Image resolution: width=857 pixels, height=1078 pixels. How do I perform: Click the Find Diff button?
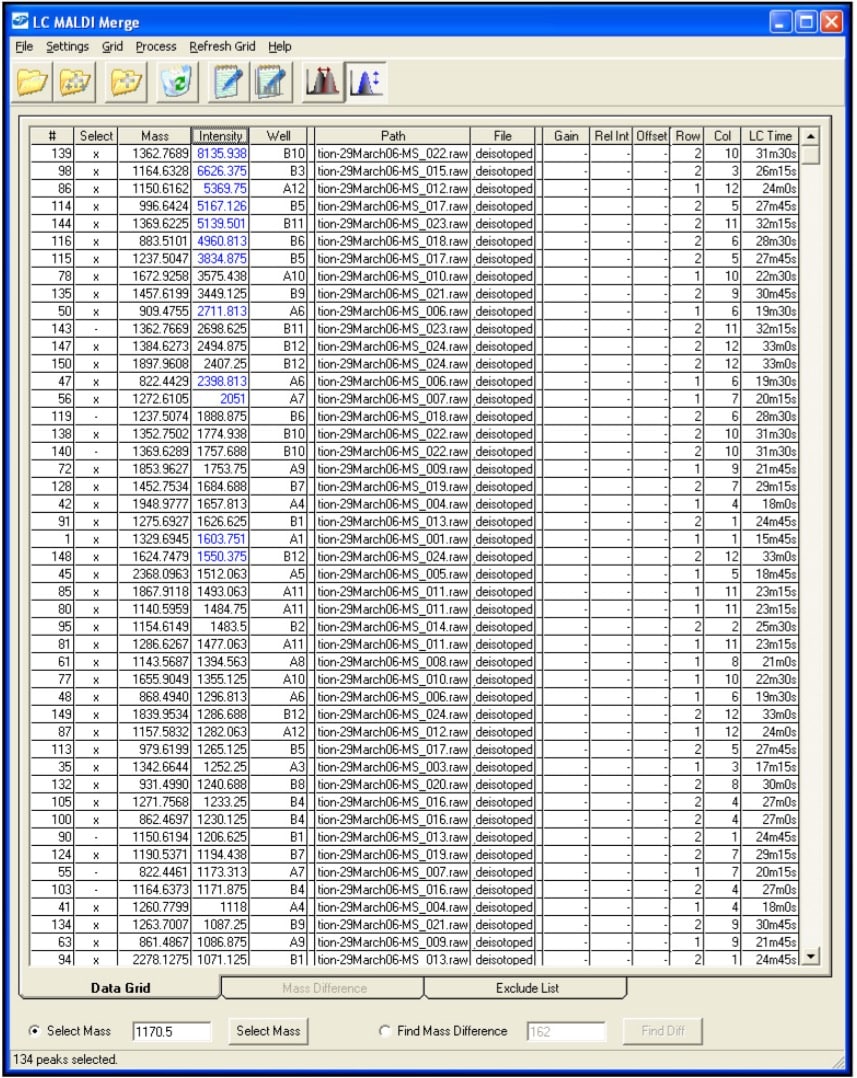coord(661,1031)
